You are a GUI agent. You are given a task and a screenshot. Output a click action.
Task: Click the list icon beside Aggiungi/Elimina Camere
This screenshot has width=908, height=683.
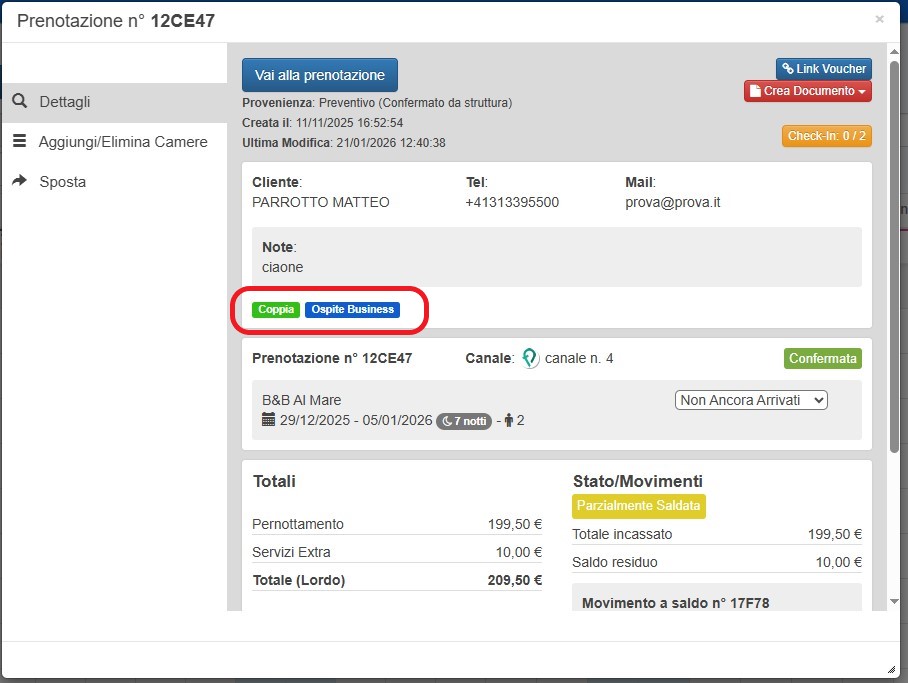click(x=19, y=142)
